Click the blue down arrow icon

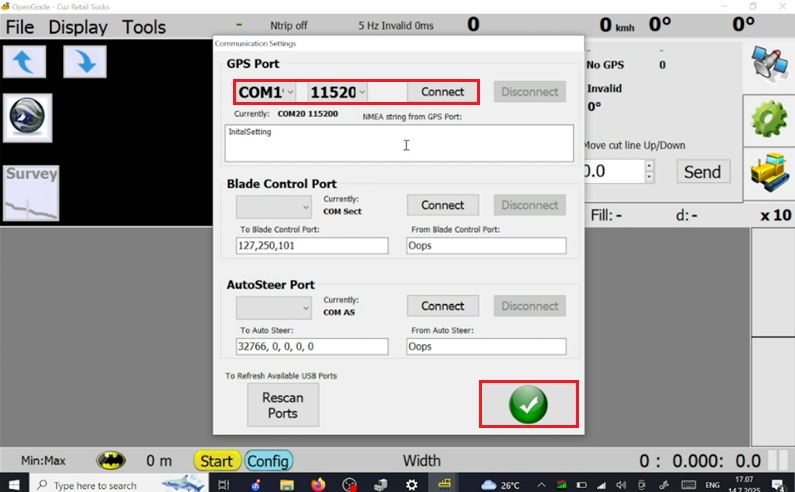point(85,62)
